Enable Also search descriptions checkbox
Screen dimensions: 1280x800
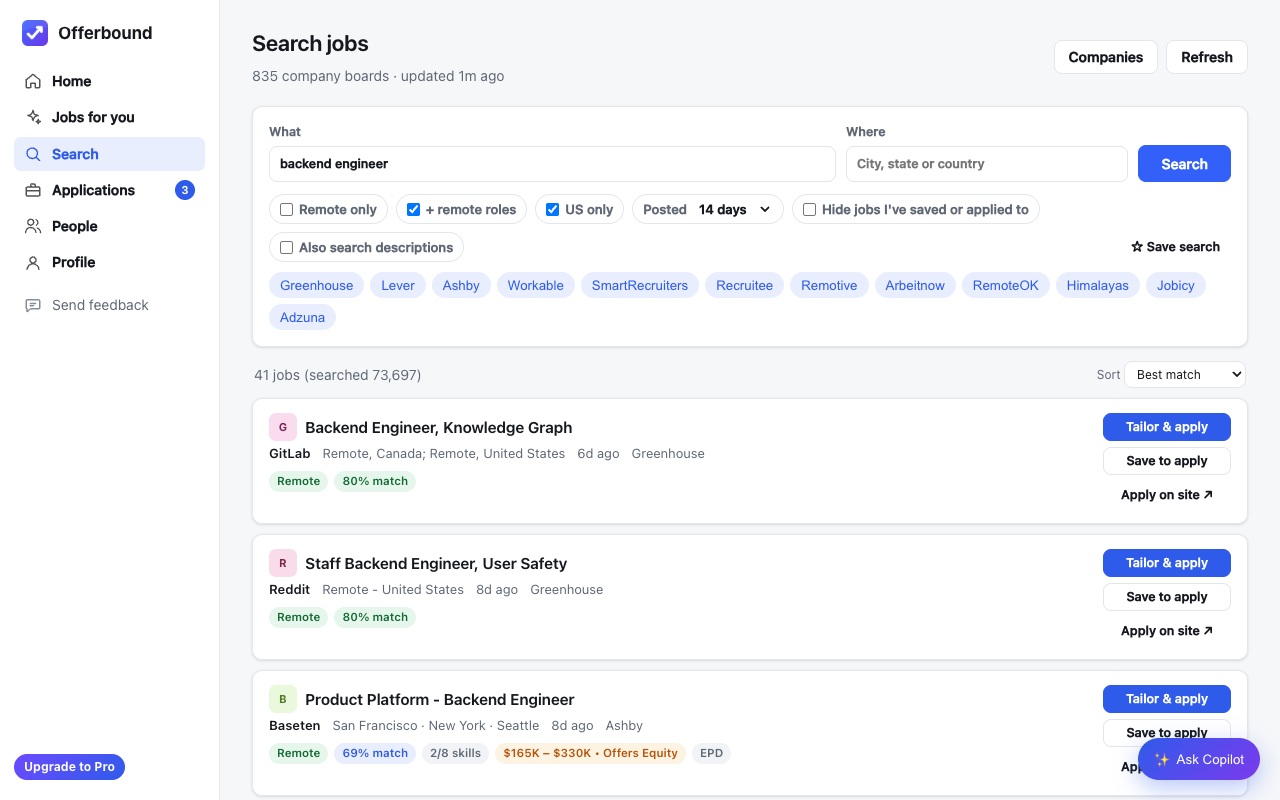click(286, 248)
